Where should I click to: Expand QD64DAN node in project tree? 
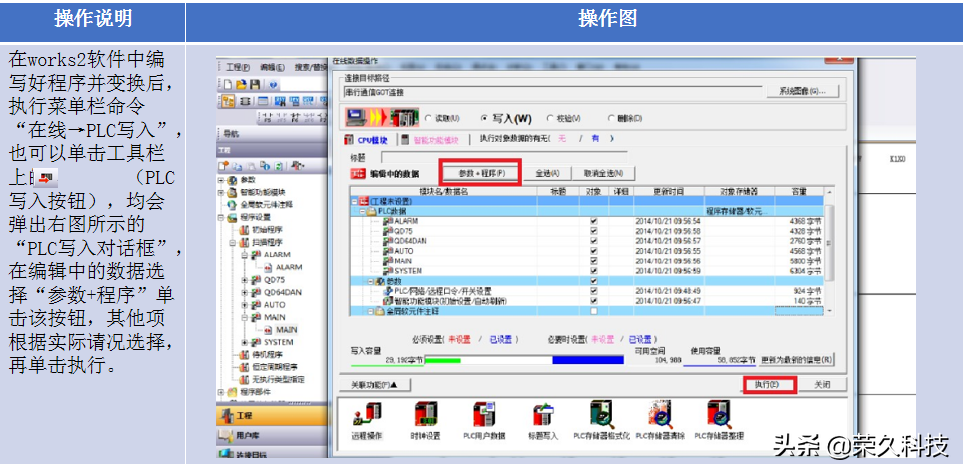pos(246,292)
